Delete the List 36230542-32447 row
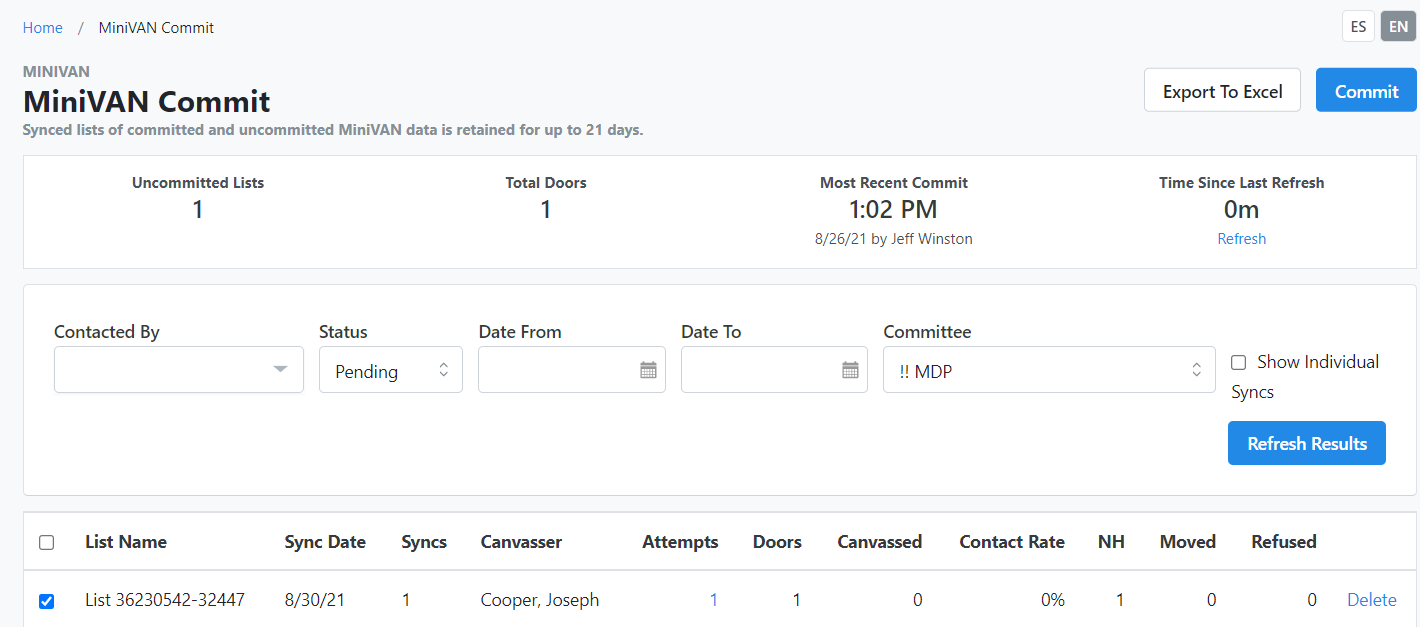Image resolution: width=1420 pixels, height=627 pixels. [1372, 600]
